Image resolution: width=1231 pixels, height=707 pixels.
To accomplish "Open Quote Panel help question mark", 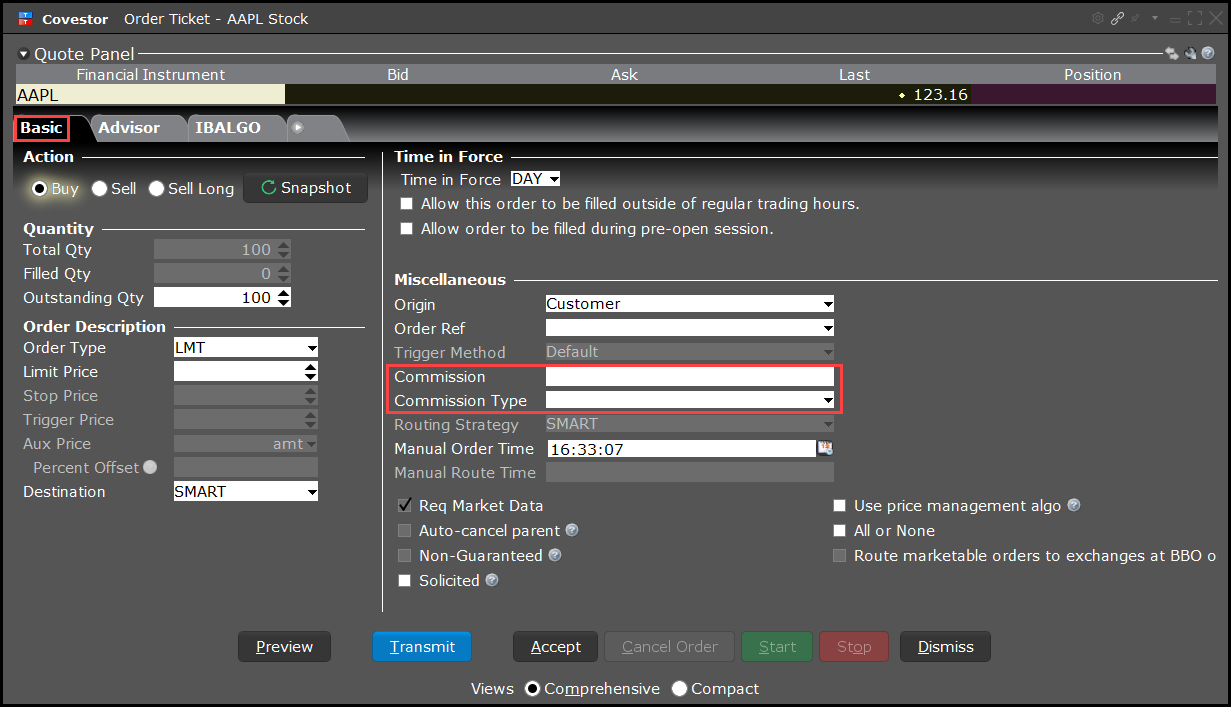I will 1208,53.
